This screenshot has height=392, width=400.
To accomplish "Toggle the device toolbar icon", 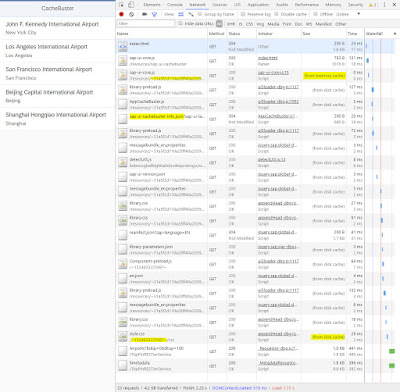I will (x=131, y=5).
